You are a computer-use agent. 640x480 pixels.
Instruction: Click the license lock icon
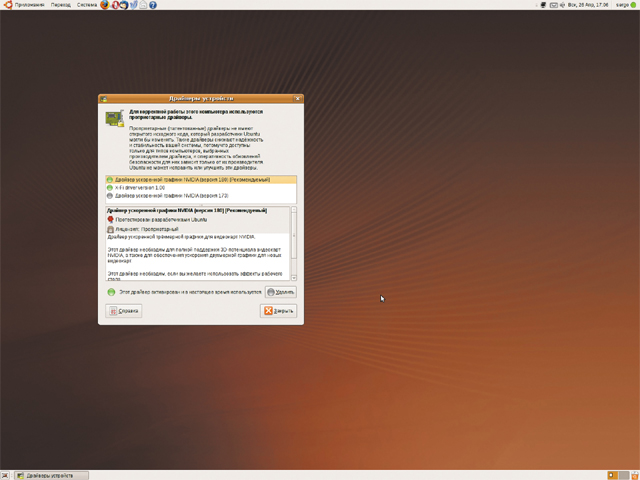click(110, 229)
